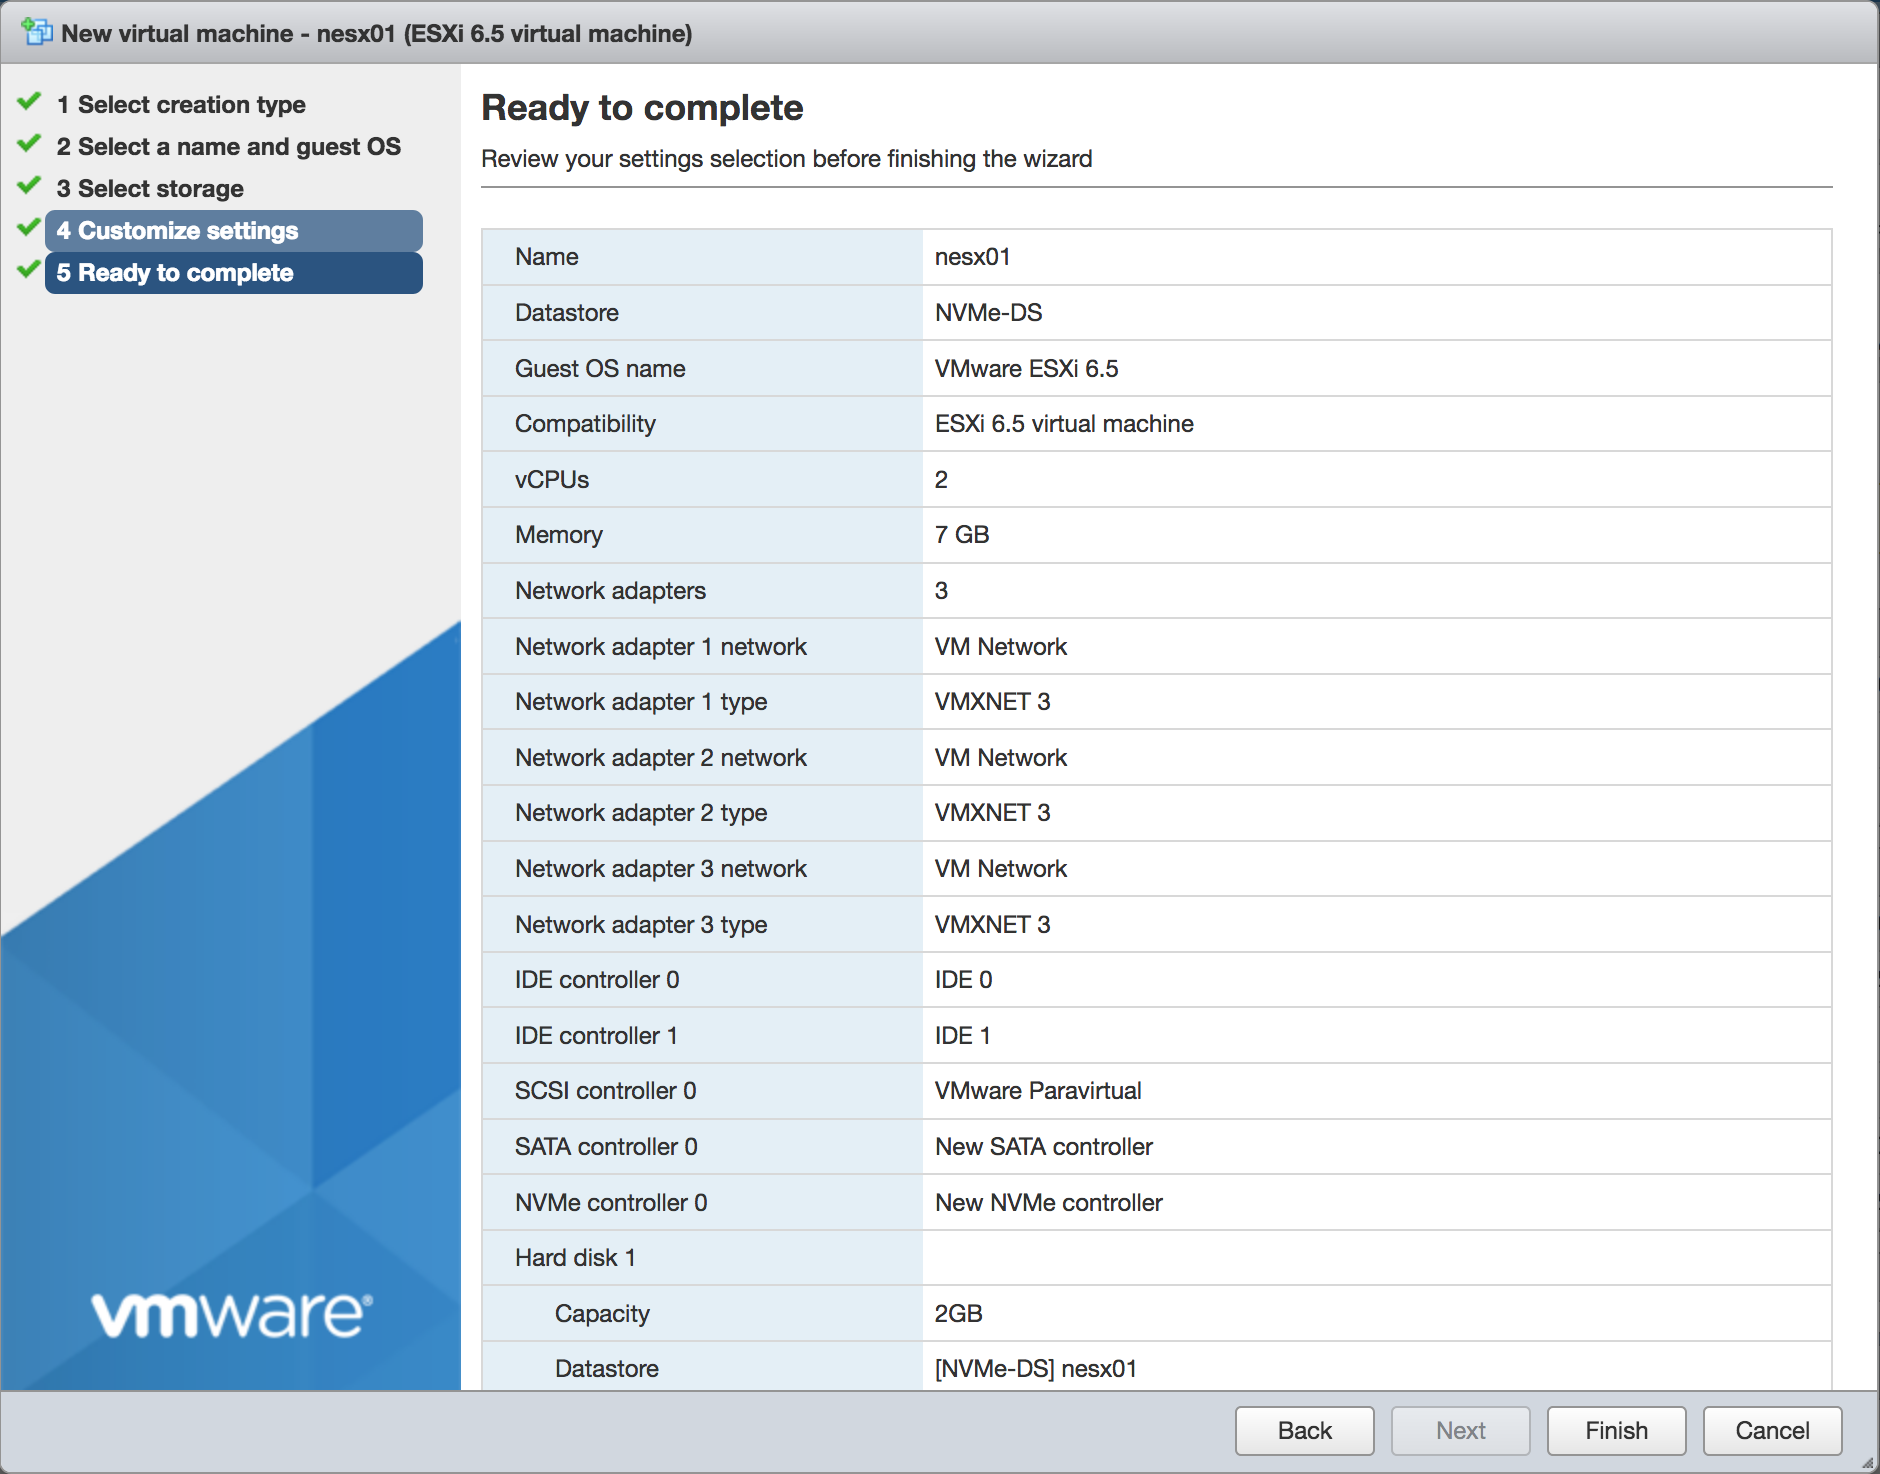
Task: Click the SATA controller 0 row label
Action: click(x=606, y=1147)
